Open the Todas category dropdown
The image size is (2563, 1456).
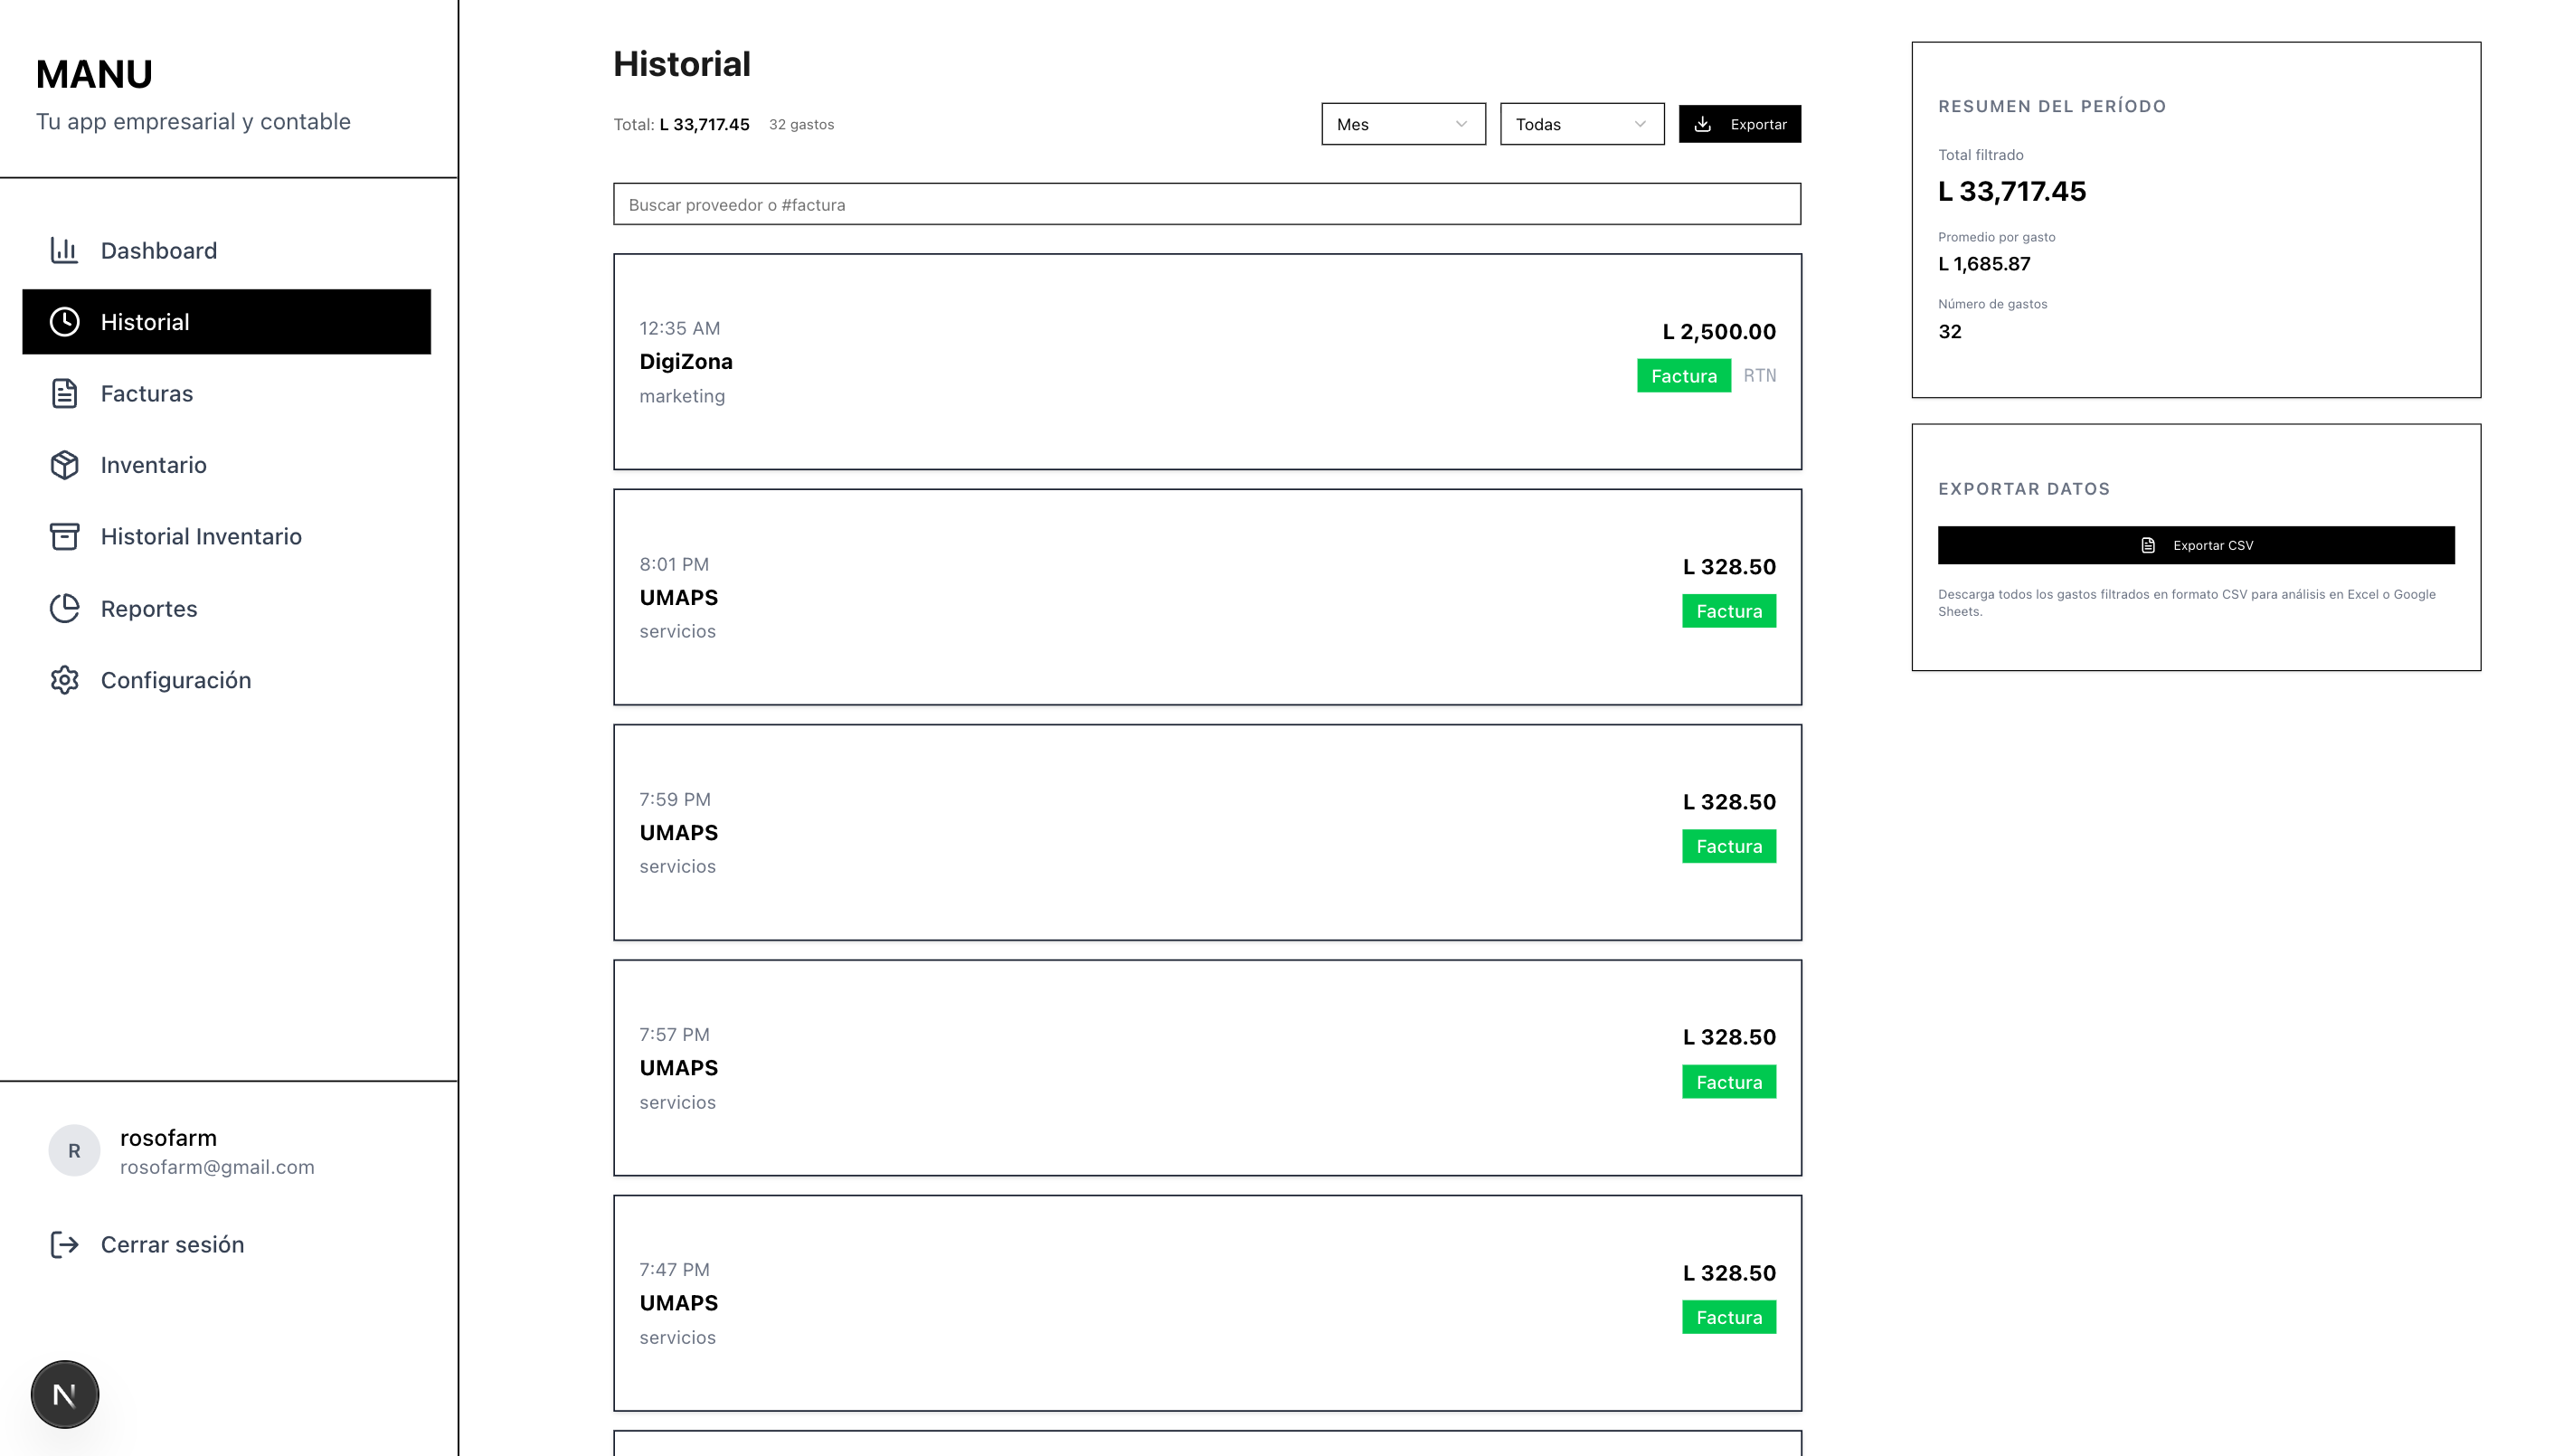[1581, 124]
